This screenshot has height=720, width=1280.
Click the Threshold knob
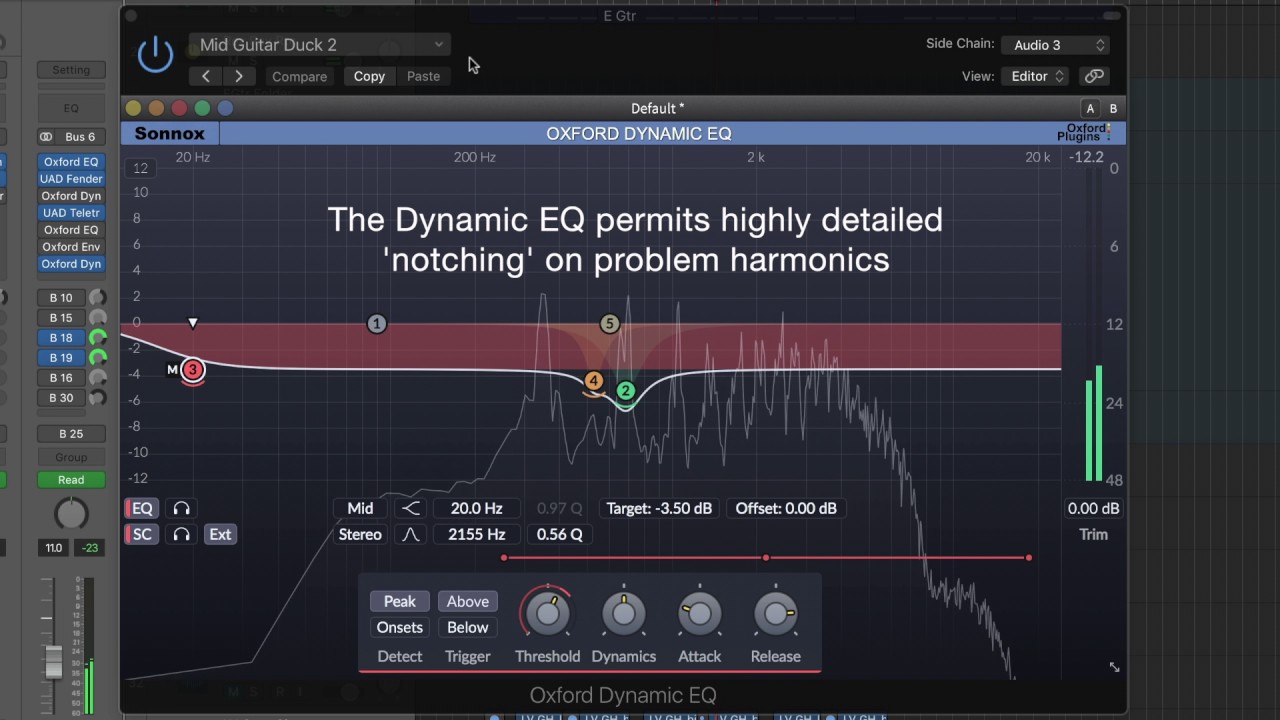coord(547,613)
